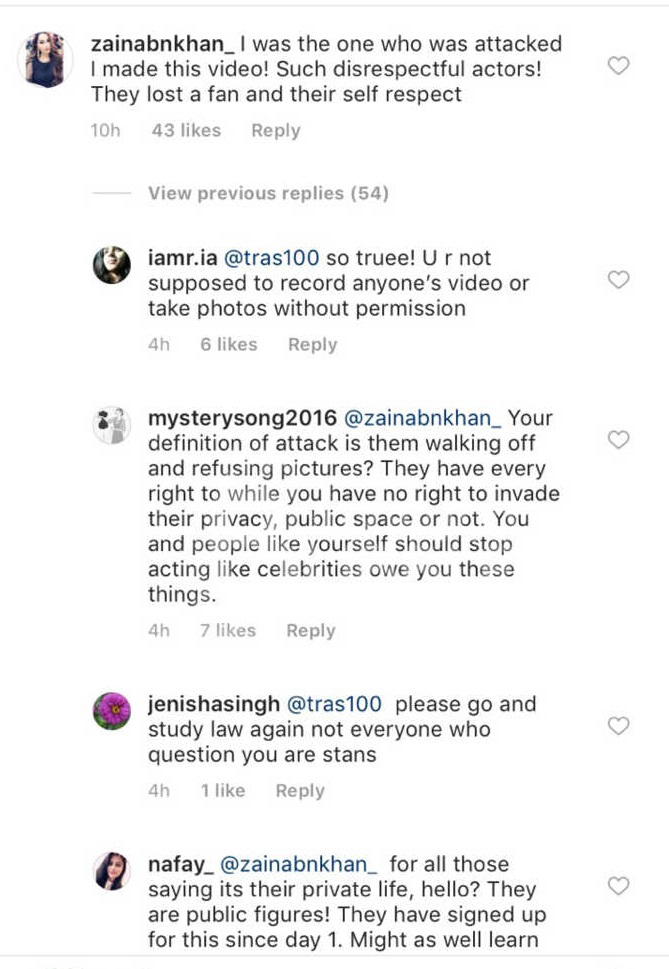Open iamr.ia's avatar
Screen dimensions: 669x969
111,264
